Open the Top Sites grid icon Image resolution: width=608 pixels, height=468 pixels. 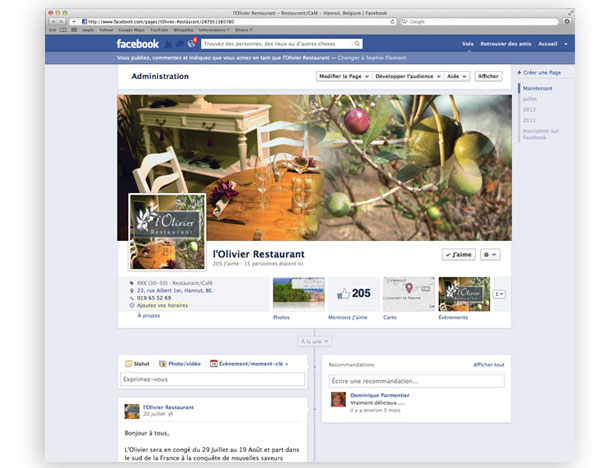74,30
